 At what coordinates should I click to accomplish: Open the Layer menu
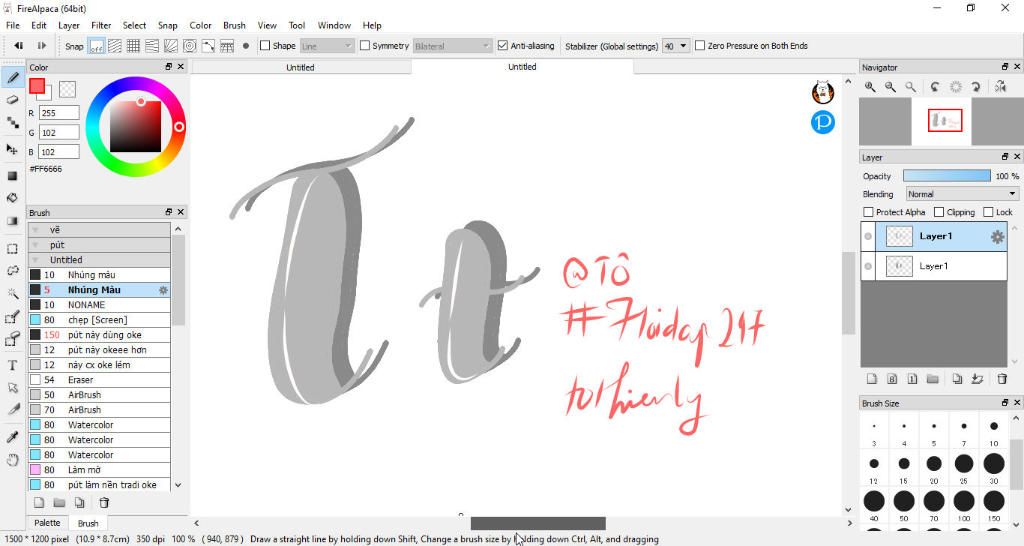tap(69, 25)
